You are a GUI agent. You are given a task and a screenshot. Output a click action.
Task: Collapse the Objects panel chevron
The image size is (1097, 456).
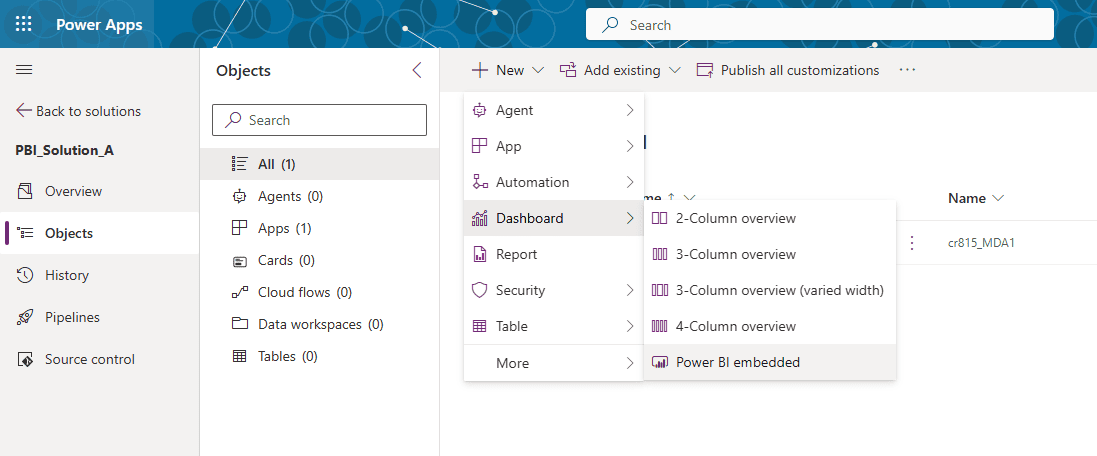click(x=417, y=70)
